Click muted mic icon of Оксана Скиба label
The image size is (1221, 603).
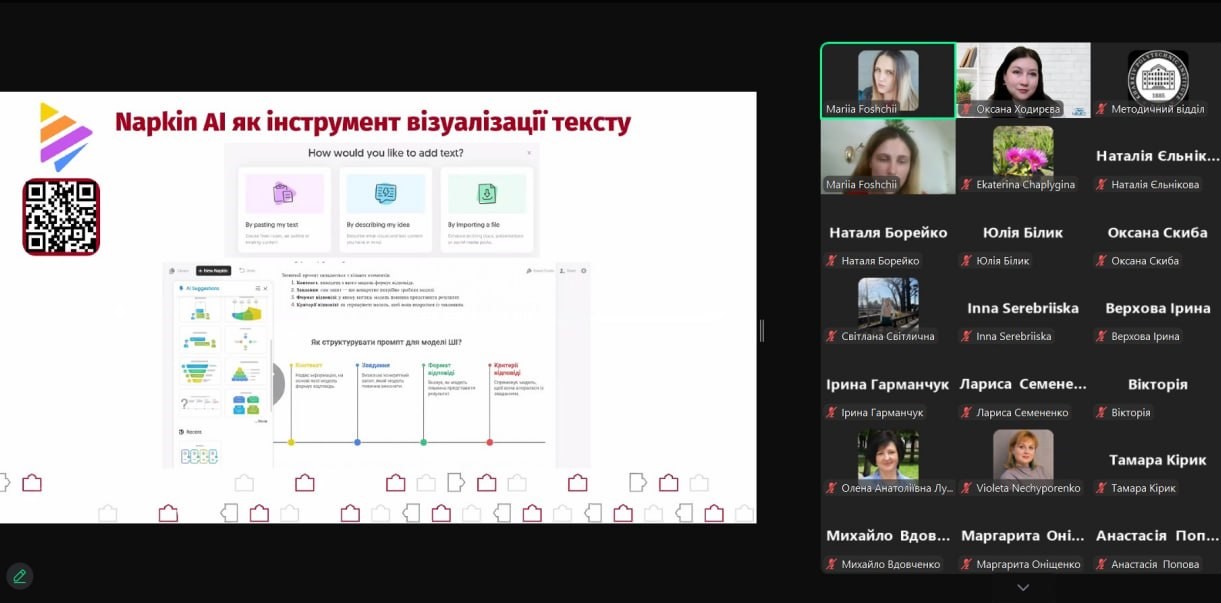point(1102,261)
